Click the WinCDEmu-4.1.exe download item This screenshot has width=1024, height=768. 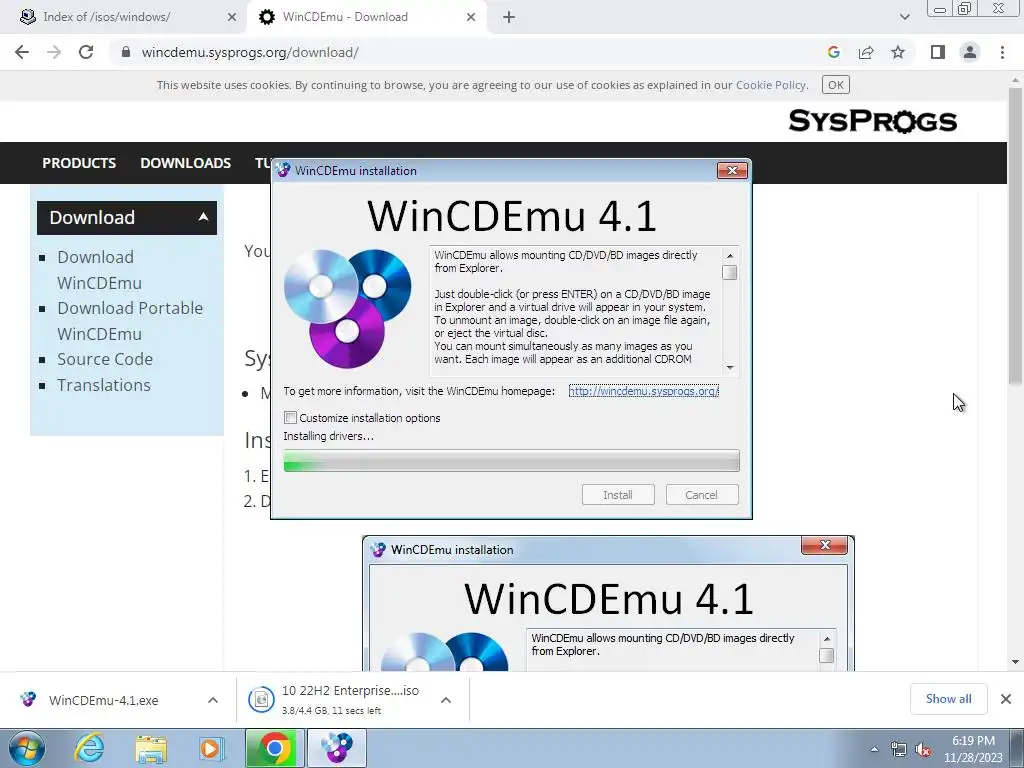[x=103, y=700]
